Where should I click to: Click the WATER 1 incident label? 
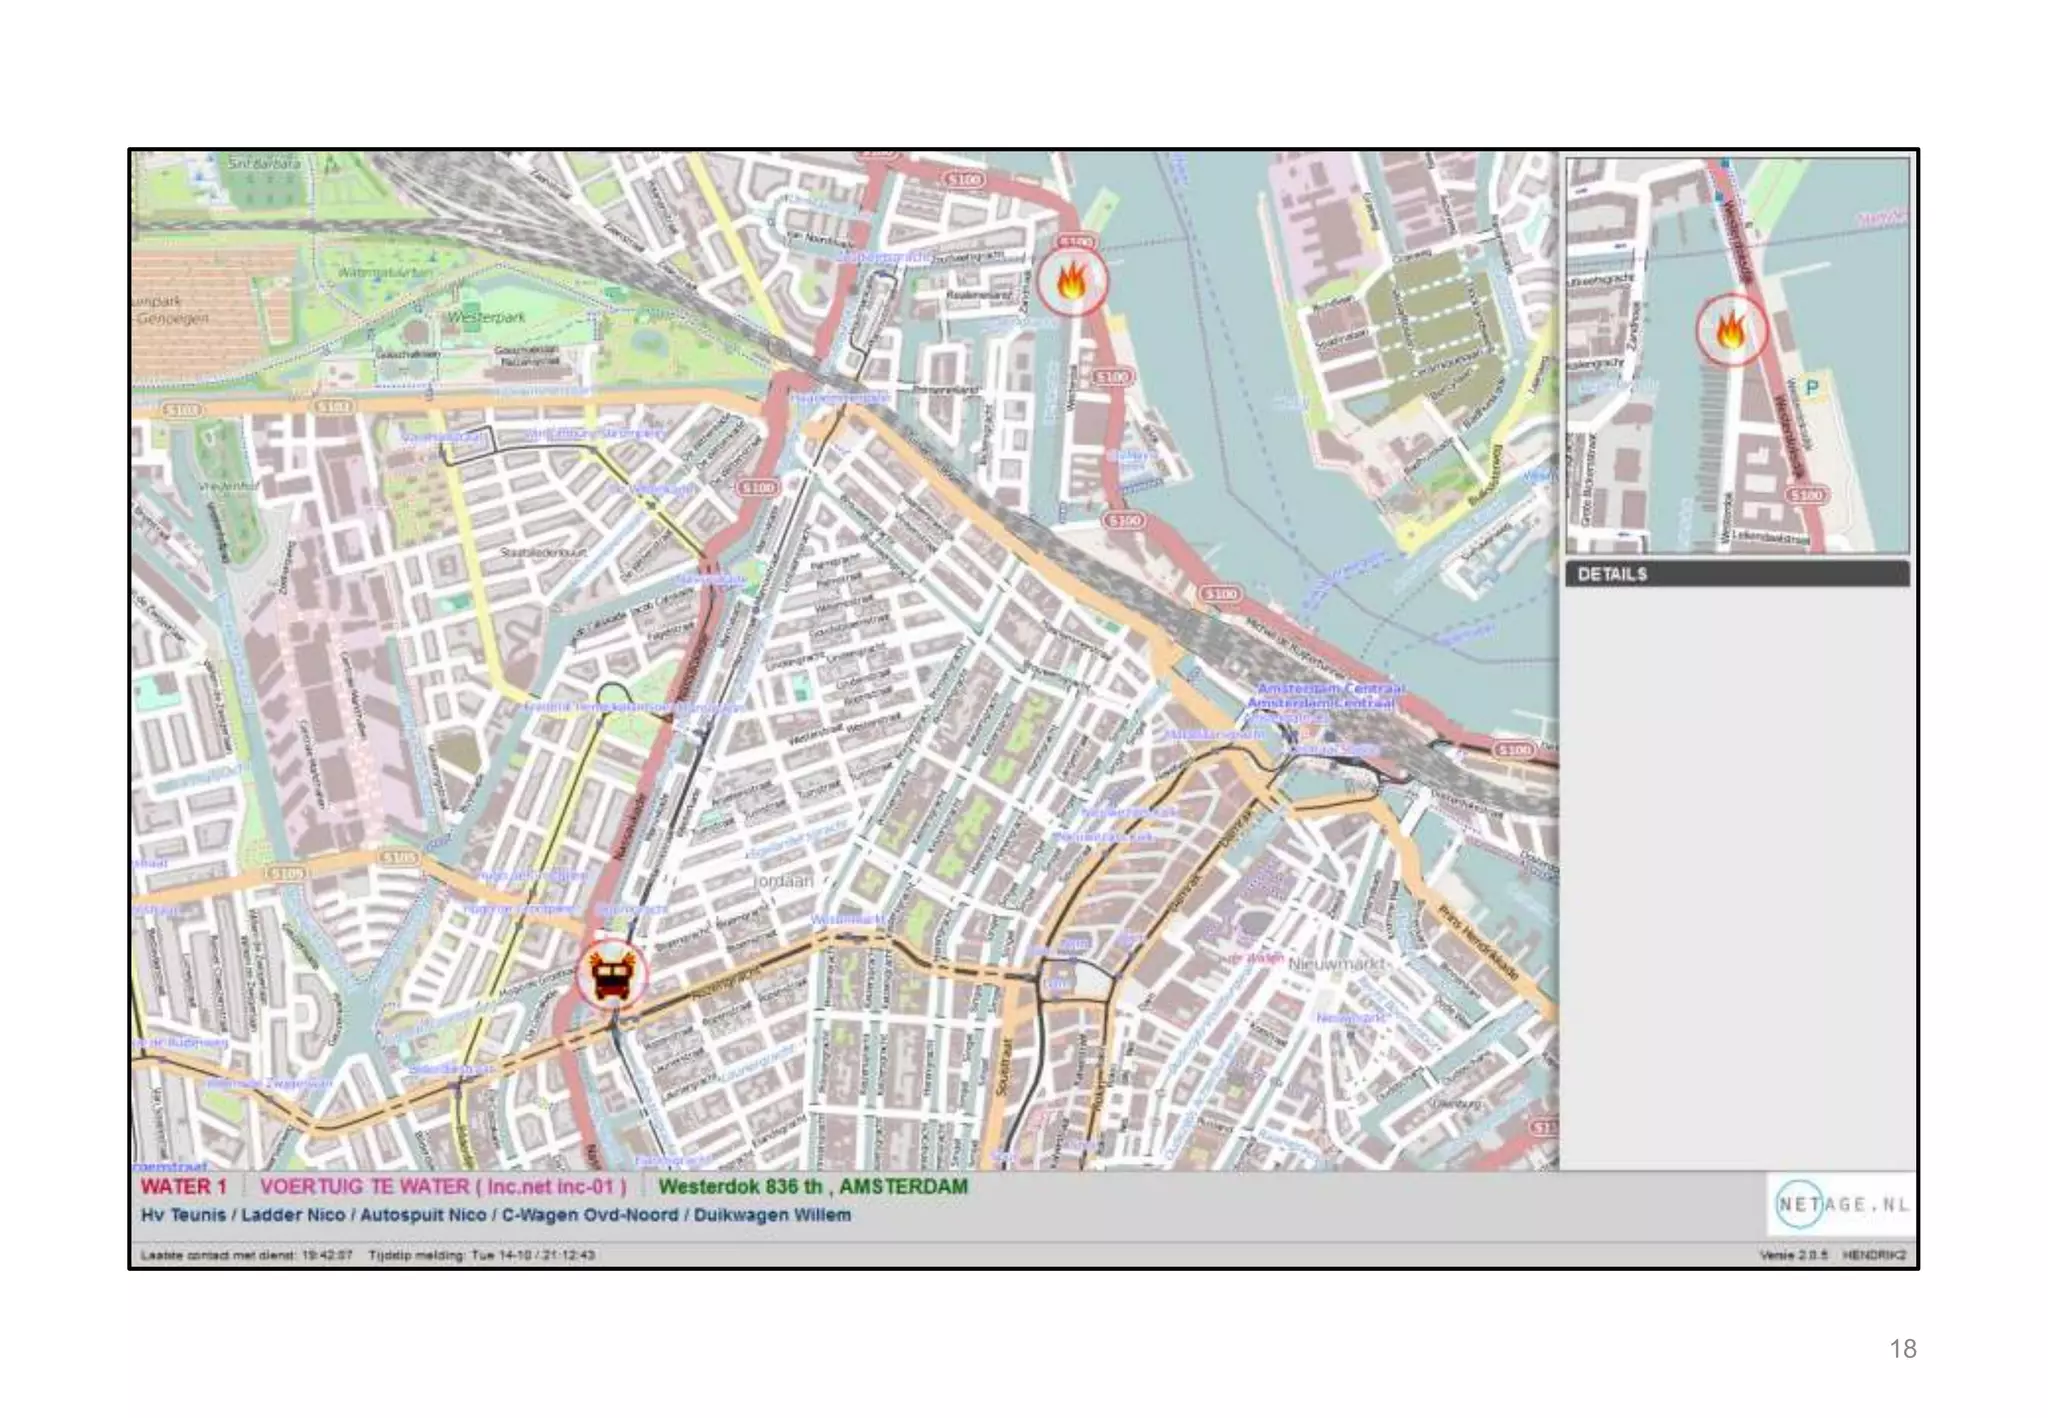(x=184, y=1187)
